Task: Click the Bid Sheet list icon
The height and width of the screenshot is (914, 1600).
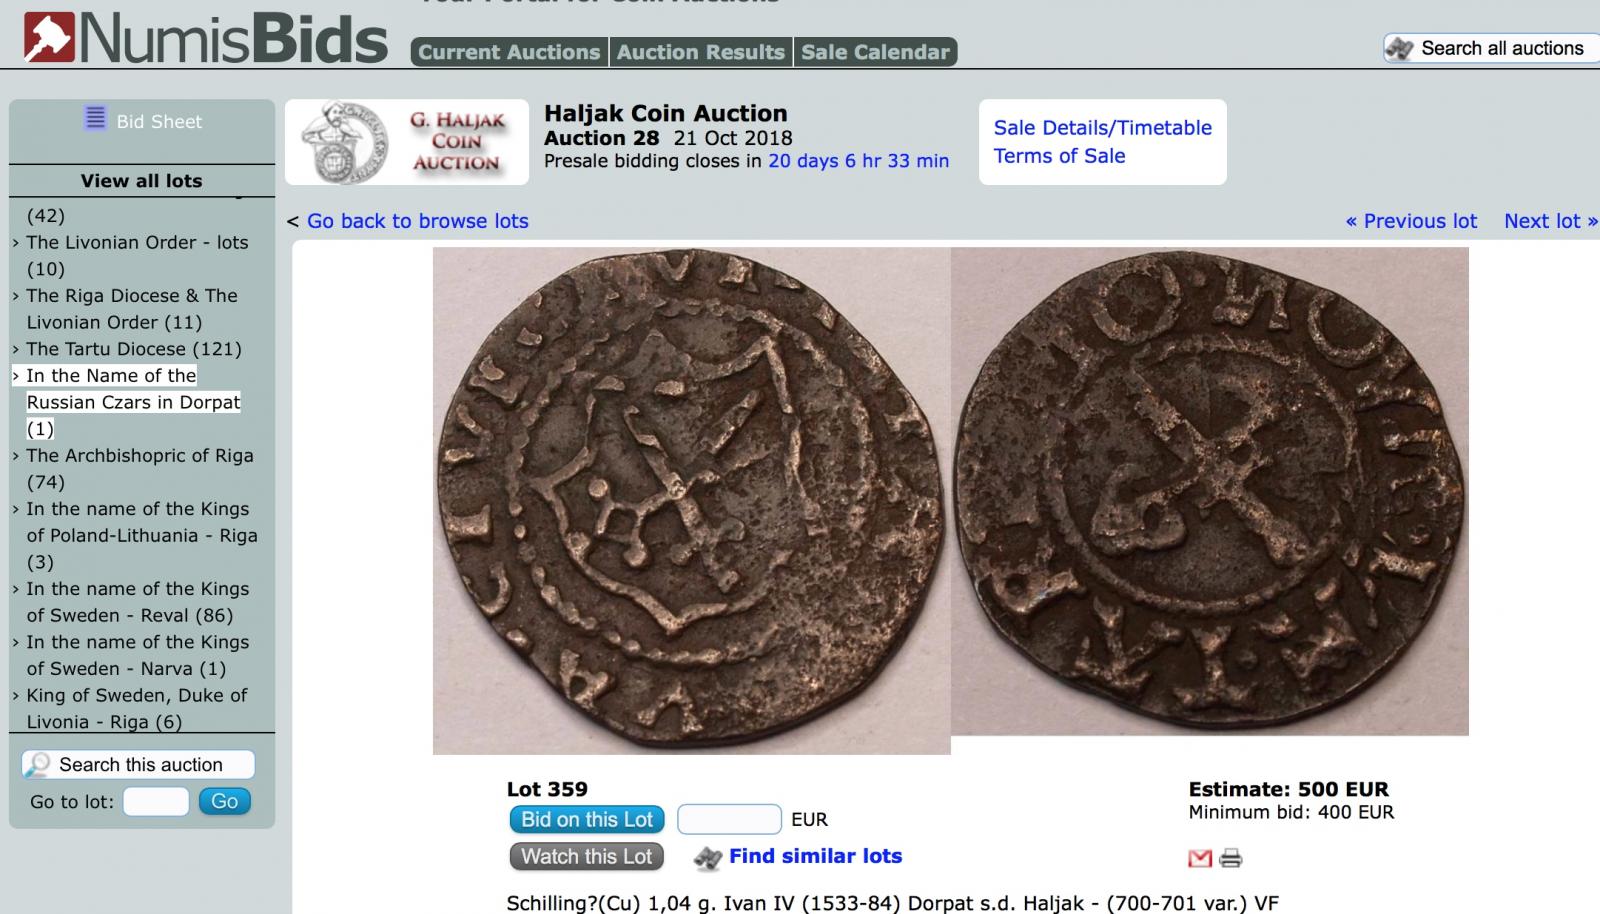Action: [95, 119]
